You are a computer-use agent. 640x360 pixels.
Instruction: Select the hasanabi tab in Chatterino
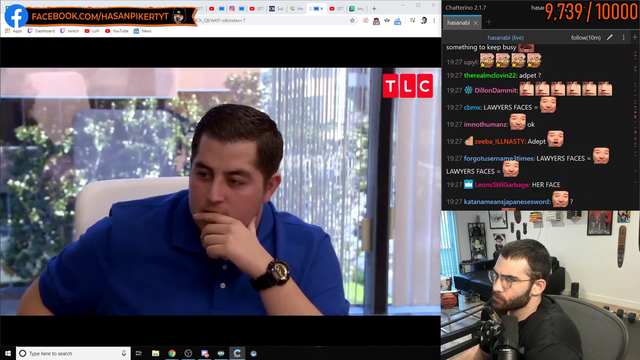458,23
